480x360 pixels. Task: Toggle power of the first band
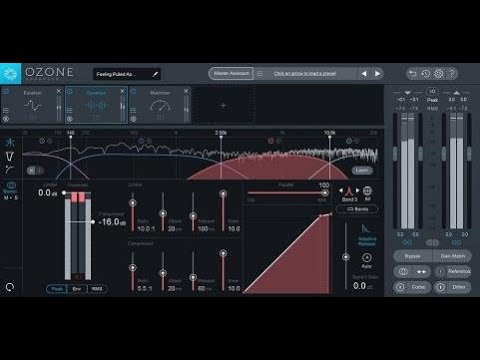point(42,141)
